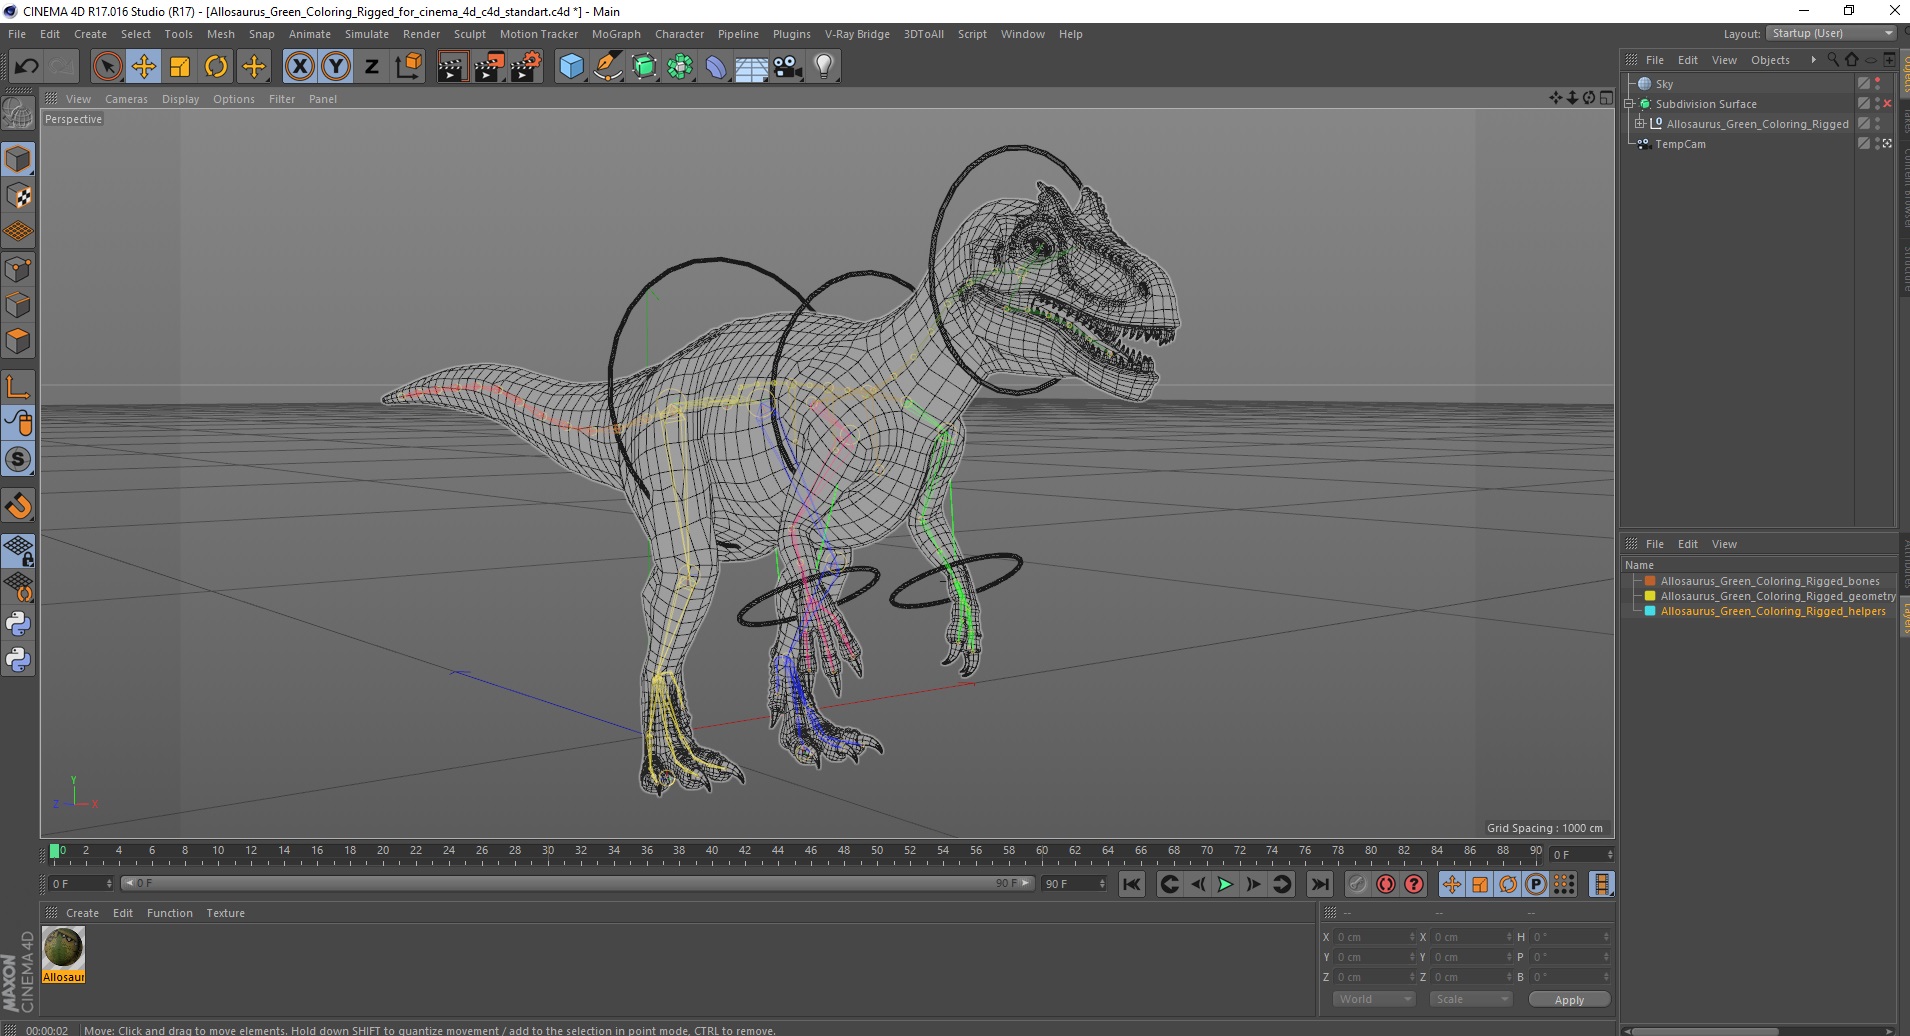The image size is (1910, 1036).
Task: Activate the Move tool in top toolbar
Action: click(144, 67)
